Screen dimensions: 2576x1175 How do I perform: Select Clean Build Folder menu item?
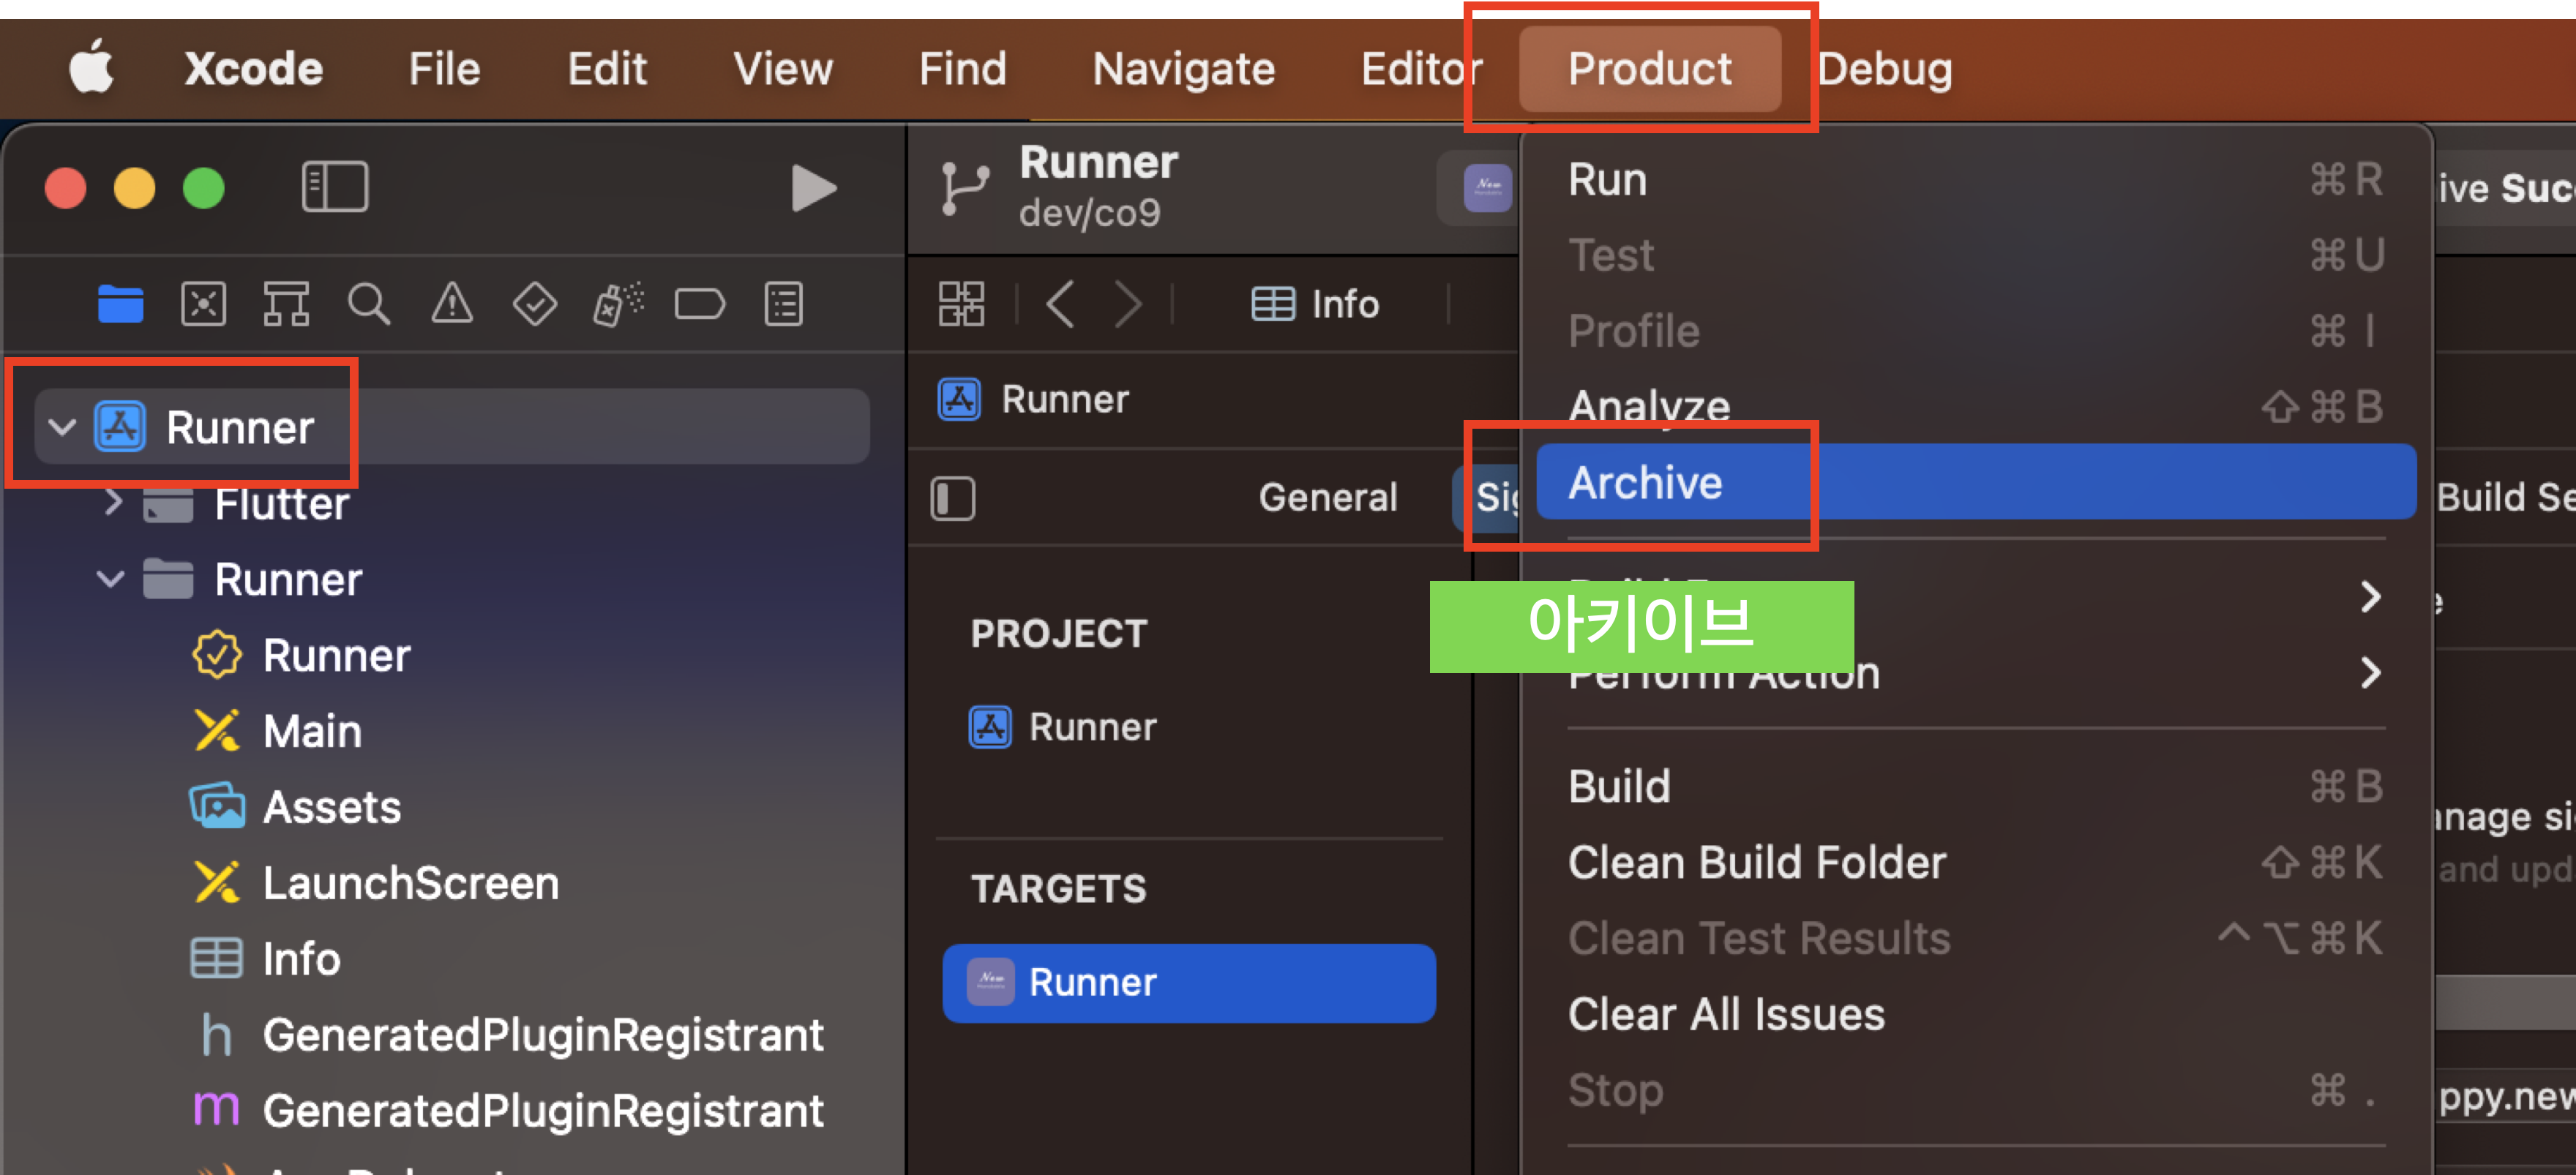point(1756,862)
